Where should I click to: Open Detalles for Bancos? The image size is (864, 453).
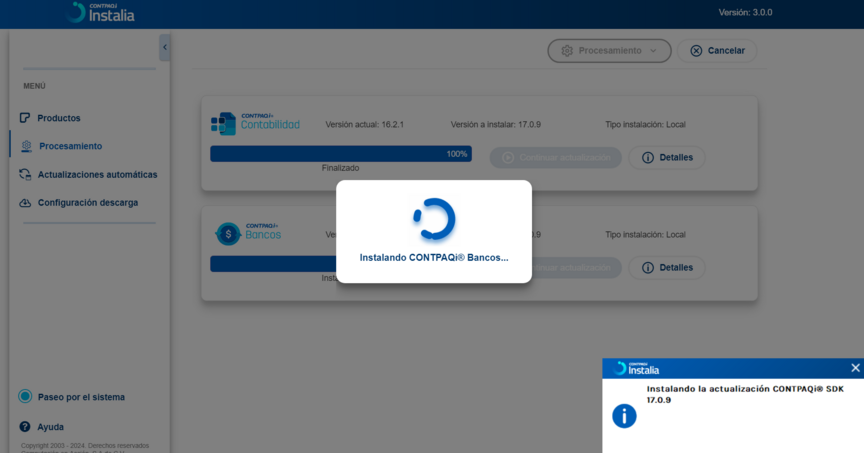click(x=667, y=268)
